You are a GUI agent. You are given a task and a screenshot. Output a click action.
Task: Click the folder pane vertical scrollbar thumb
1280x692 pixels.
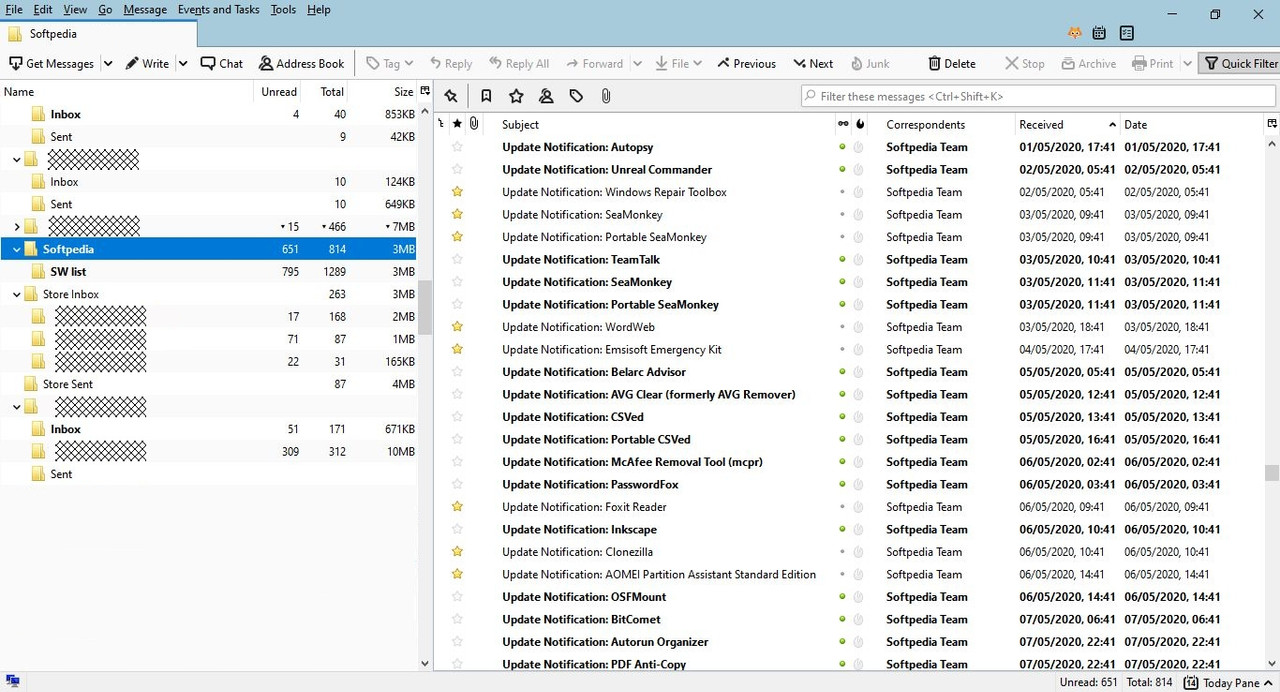[424, 307]
